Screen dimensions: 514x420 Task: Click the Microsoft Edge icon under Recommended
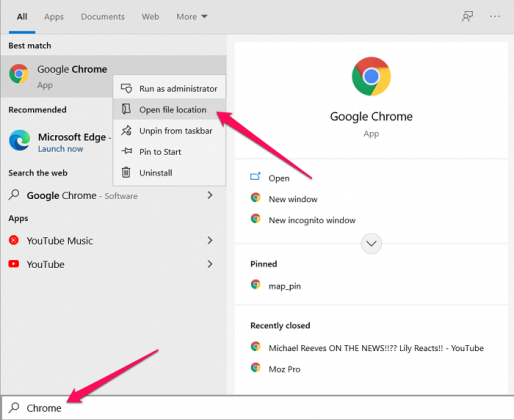pyautogui.click(x=20, y=140)
